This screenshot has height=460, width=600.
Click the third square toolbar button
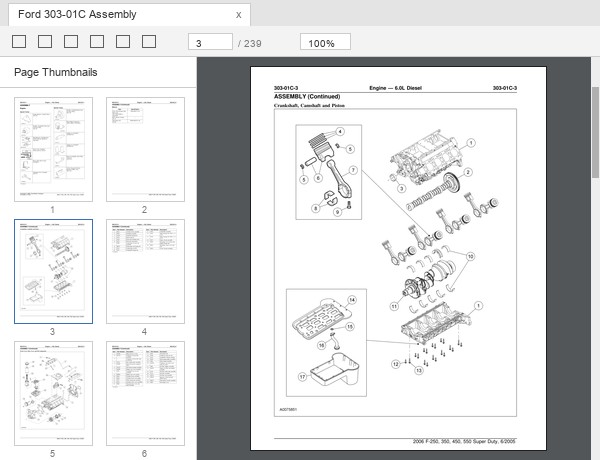pos(71,42)
